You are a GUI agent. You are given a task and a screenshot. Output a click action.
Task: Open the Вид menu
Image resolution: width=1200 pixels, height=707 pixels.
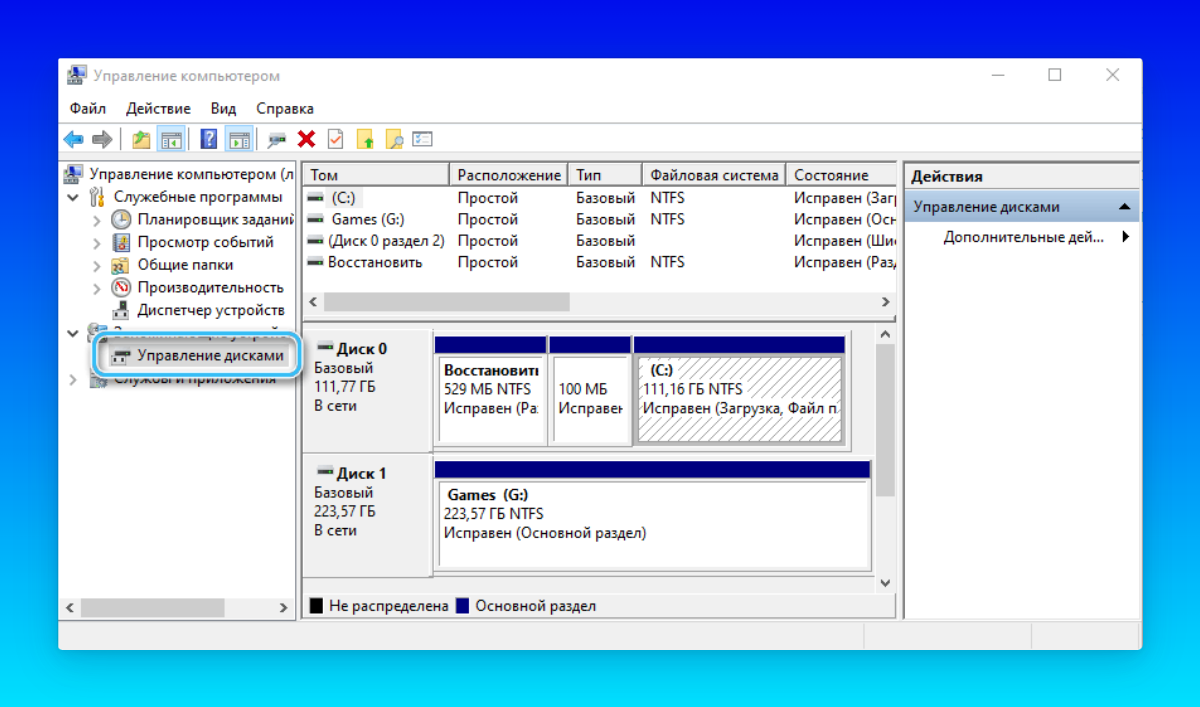(x=223, y=108)
